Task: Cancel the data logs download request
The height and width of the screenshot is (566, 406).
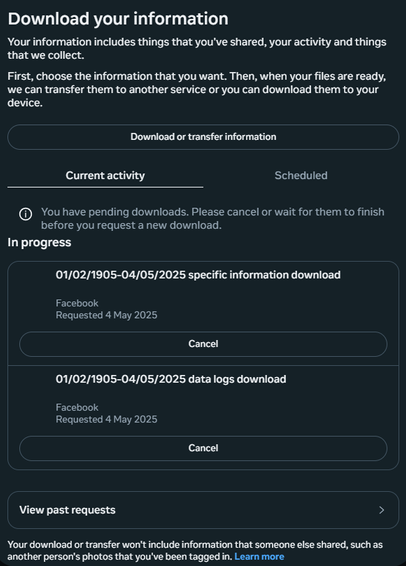Action: 203,448
